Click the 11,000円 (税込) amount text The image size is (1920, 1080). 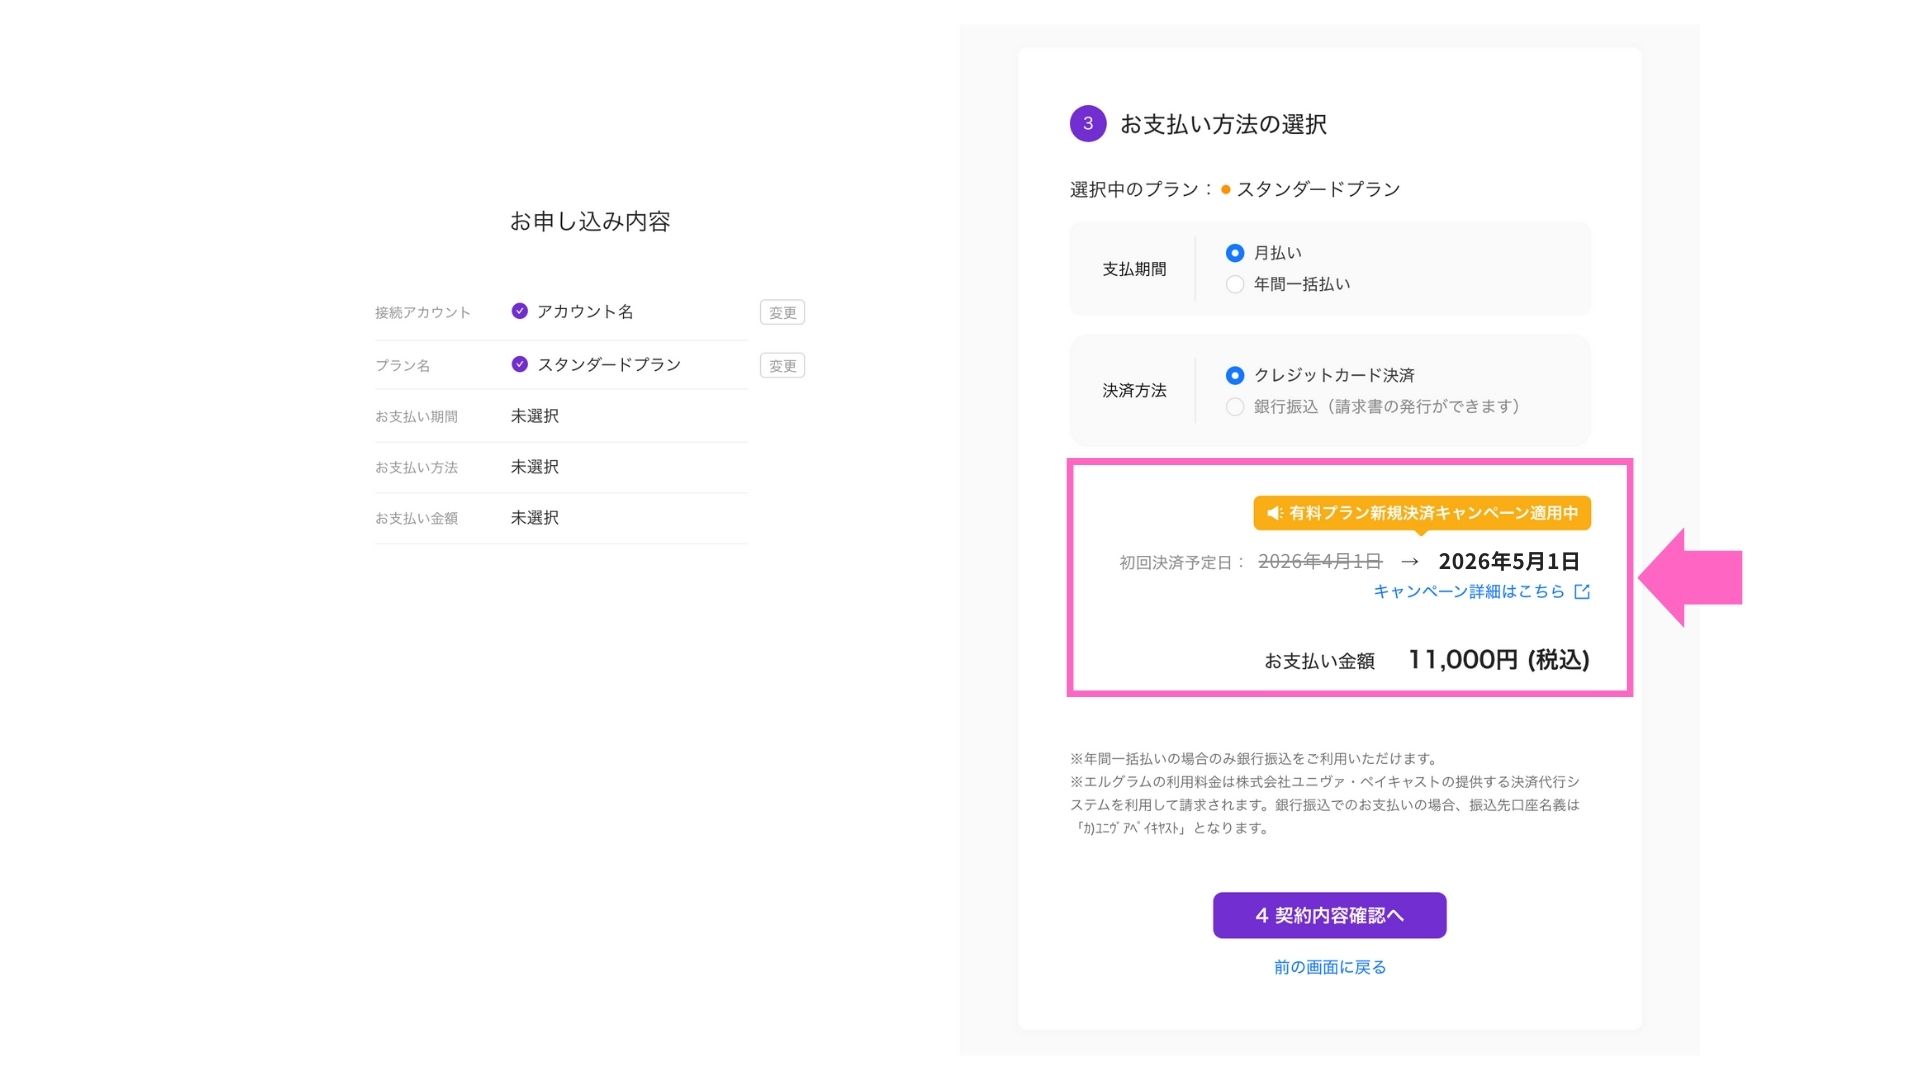[x=1498, y=659]
